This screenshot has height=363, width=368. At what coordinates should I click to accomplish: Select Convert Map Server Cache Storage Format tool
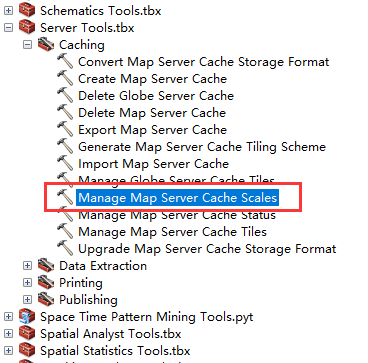click(x=204, y=62)
